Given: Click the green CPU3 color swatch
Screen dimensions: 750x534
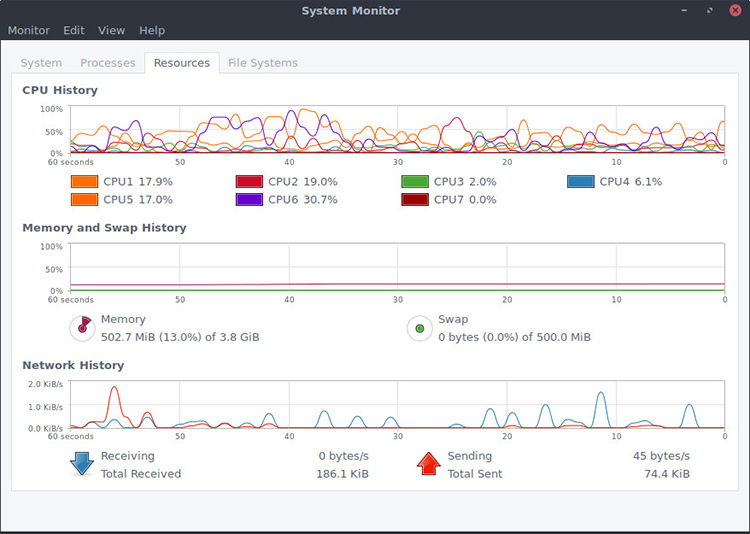Looking at the screenshot, I should pyautogui.click(x=415, y=182).
